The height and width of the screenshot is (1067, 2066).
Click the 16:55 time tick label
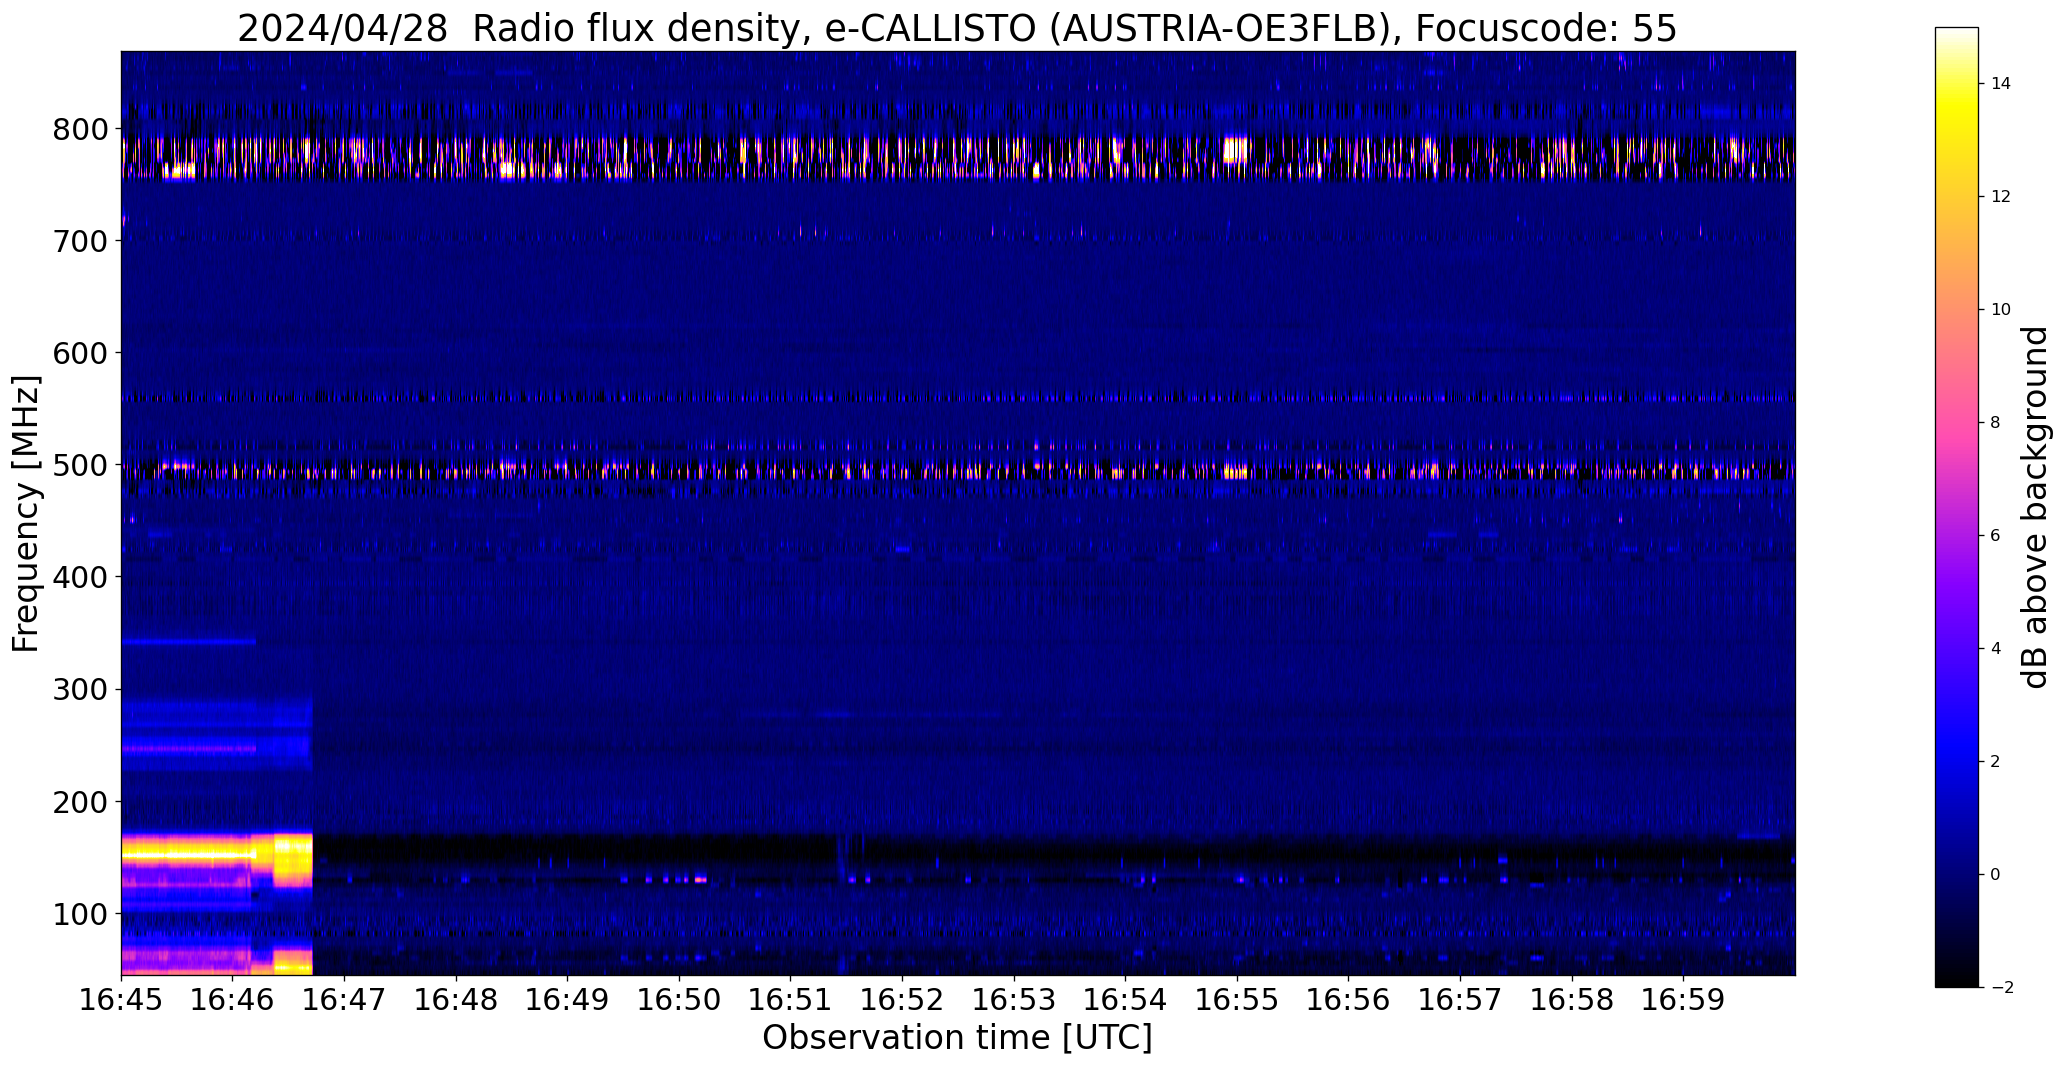1238,1000
